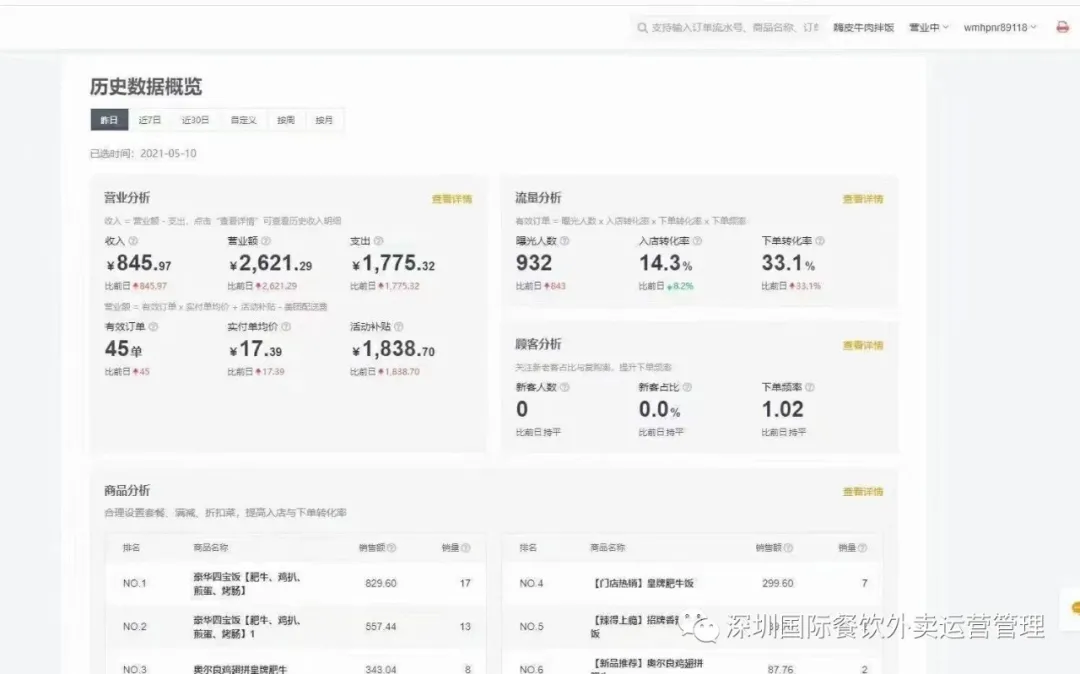
Task: Open the help icon beside 新客占比
Action: (687, 388)
